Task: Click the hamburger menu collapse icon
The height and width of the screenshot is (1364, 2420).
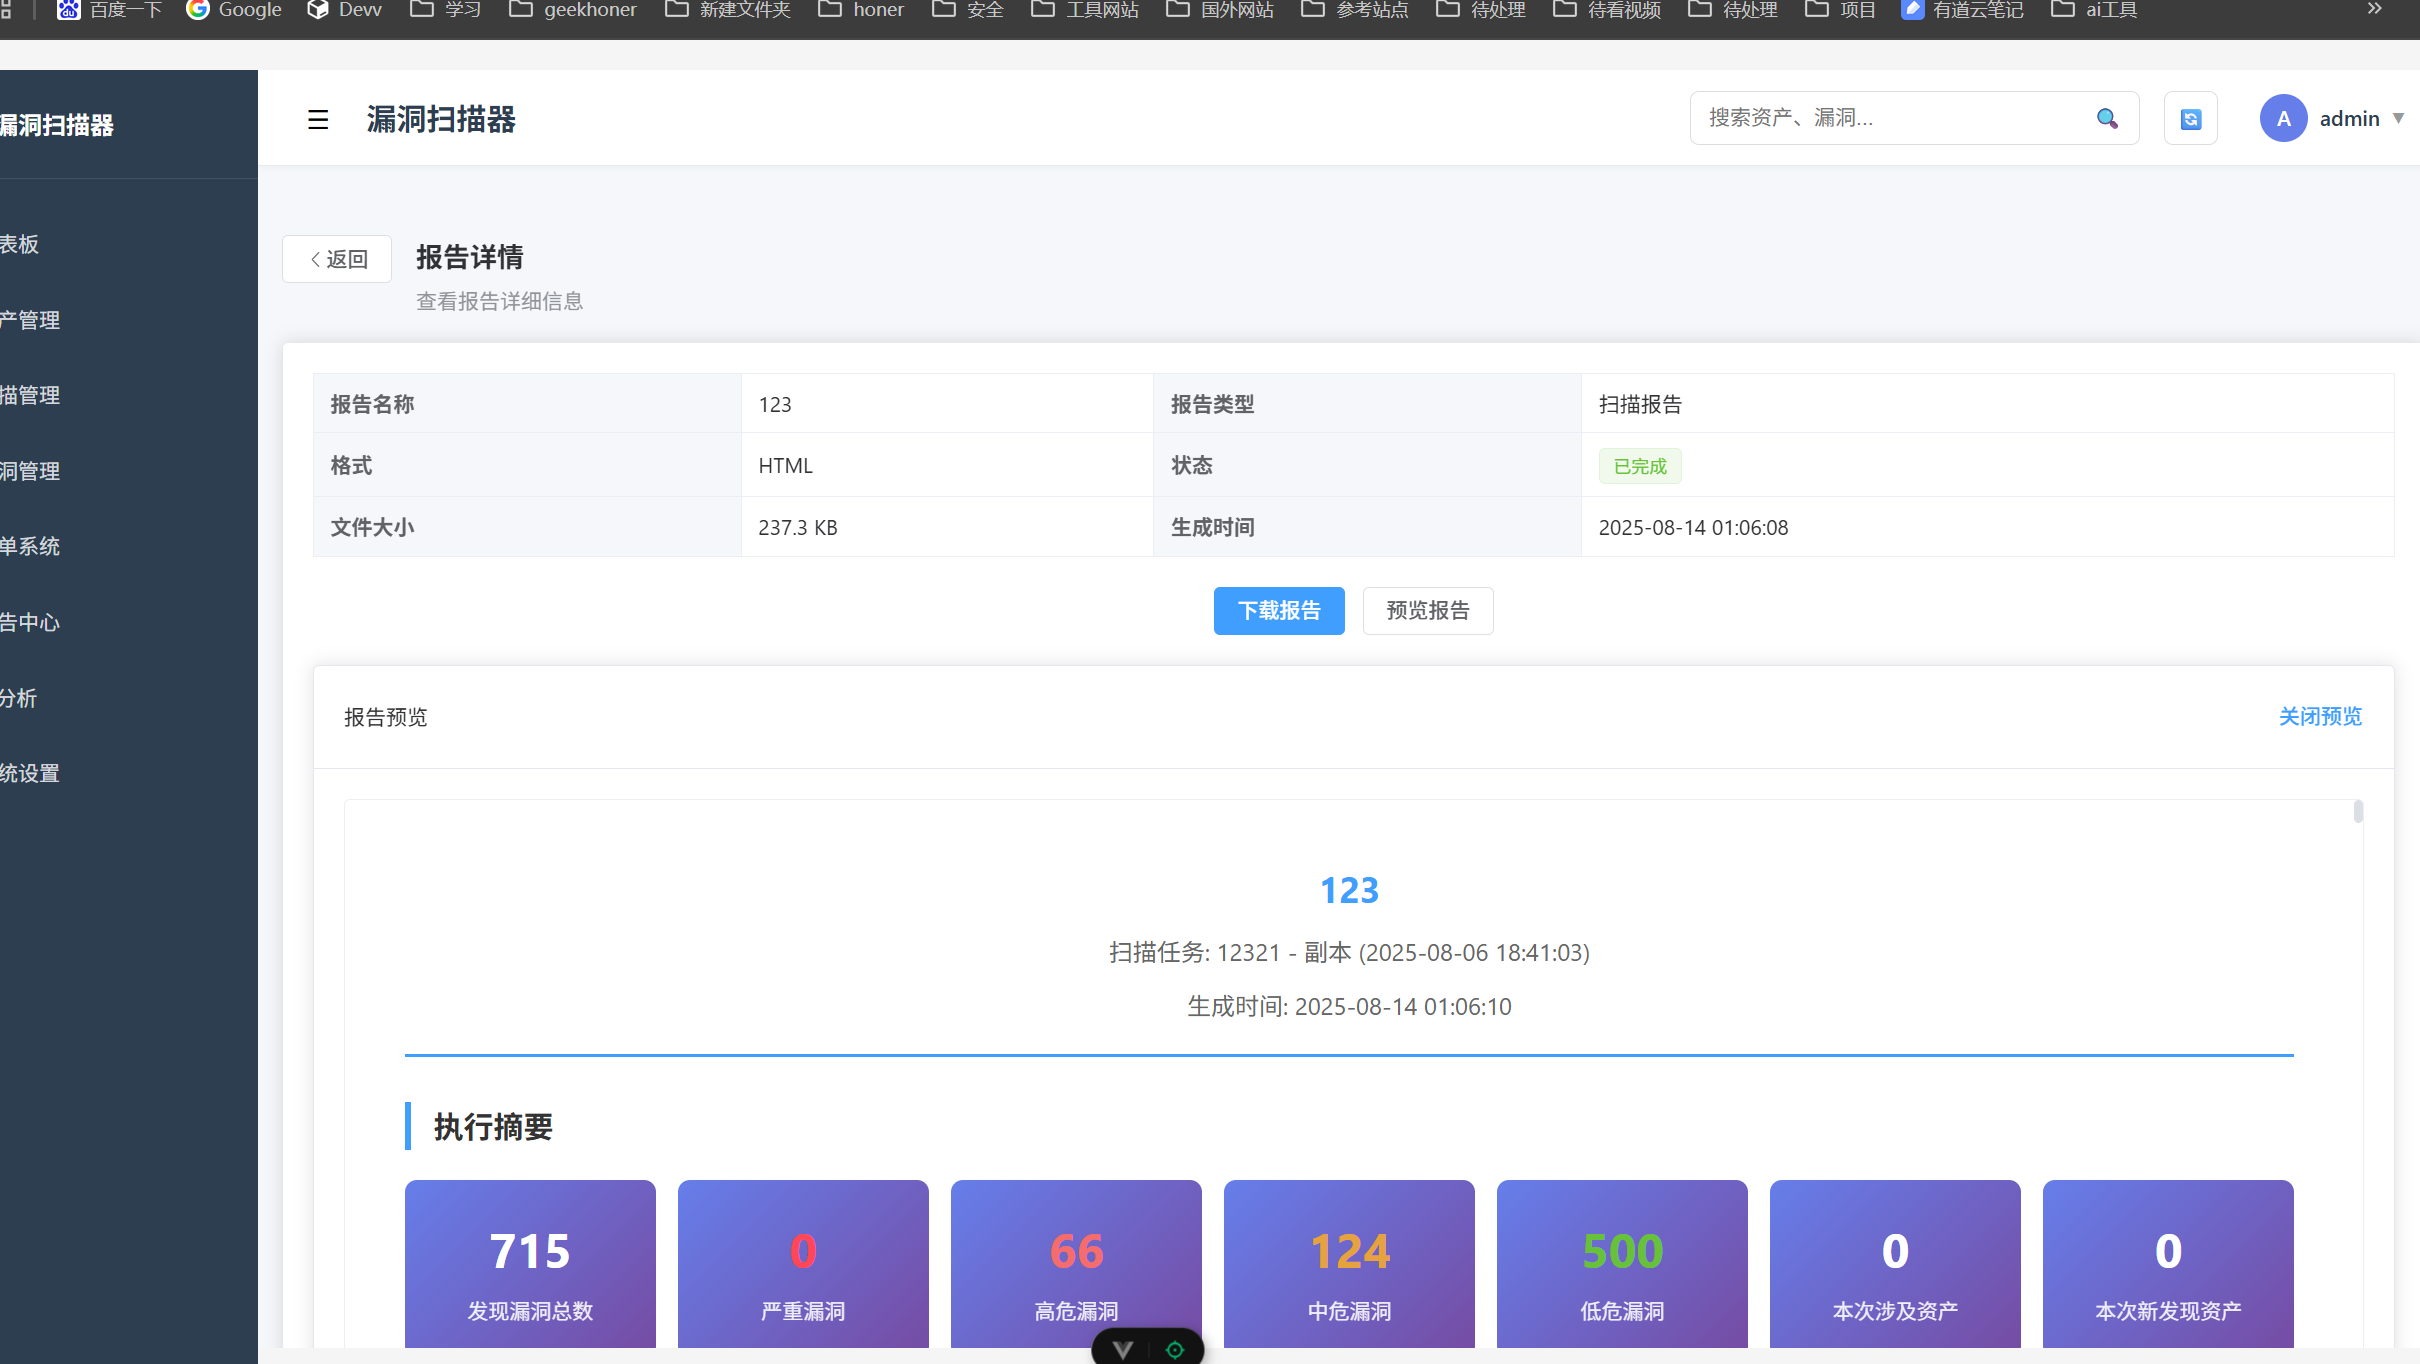Action: [x=318, y=120]
